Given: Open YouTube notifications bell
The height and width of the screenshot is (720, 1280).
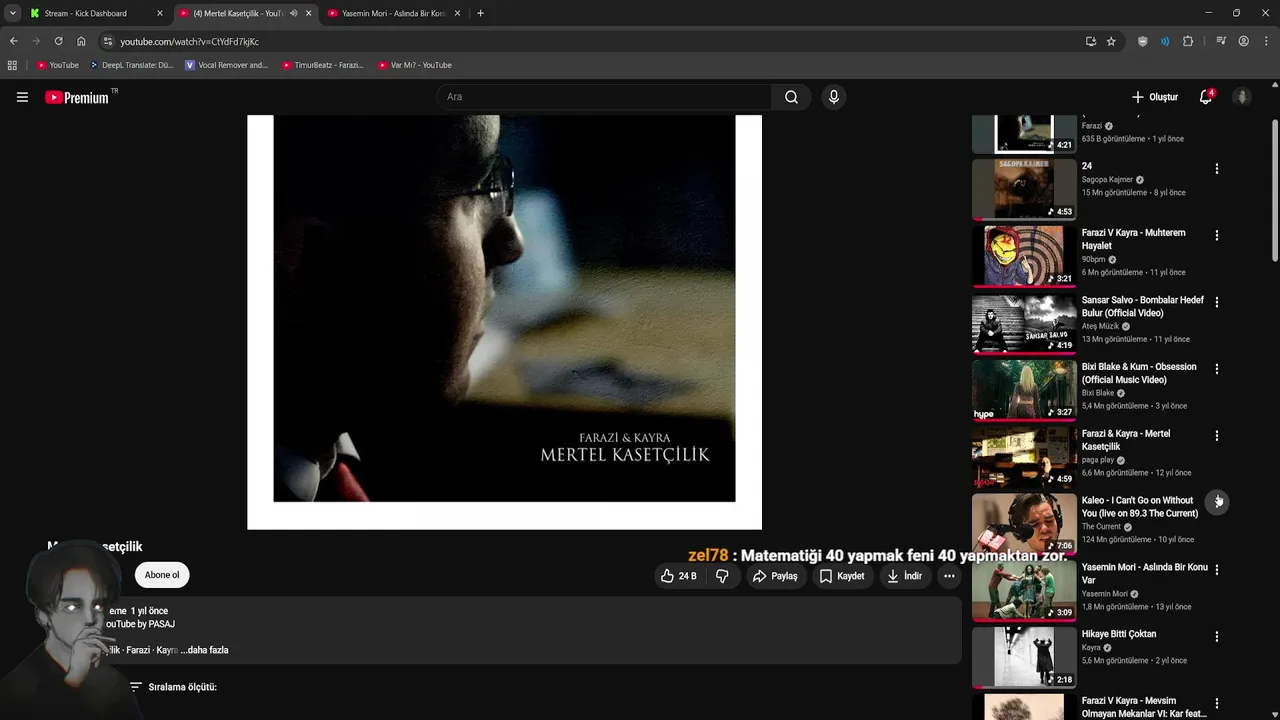Looking at the screenshot, I should [1206, 97].
